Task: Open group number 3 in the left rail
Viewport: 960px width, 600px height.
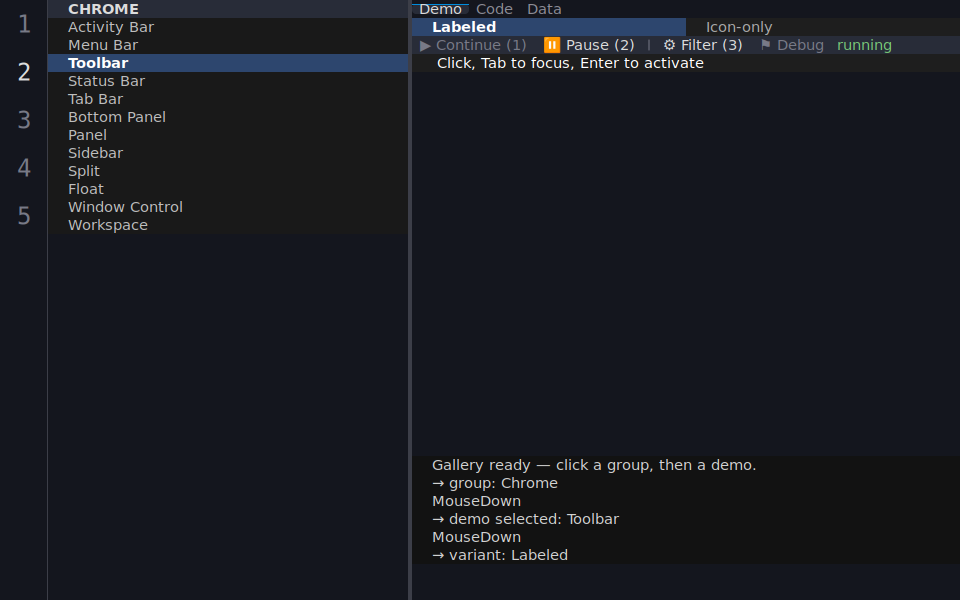Action: click(24, 119)
